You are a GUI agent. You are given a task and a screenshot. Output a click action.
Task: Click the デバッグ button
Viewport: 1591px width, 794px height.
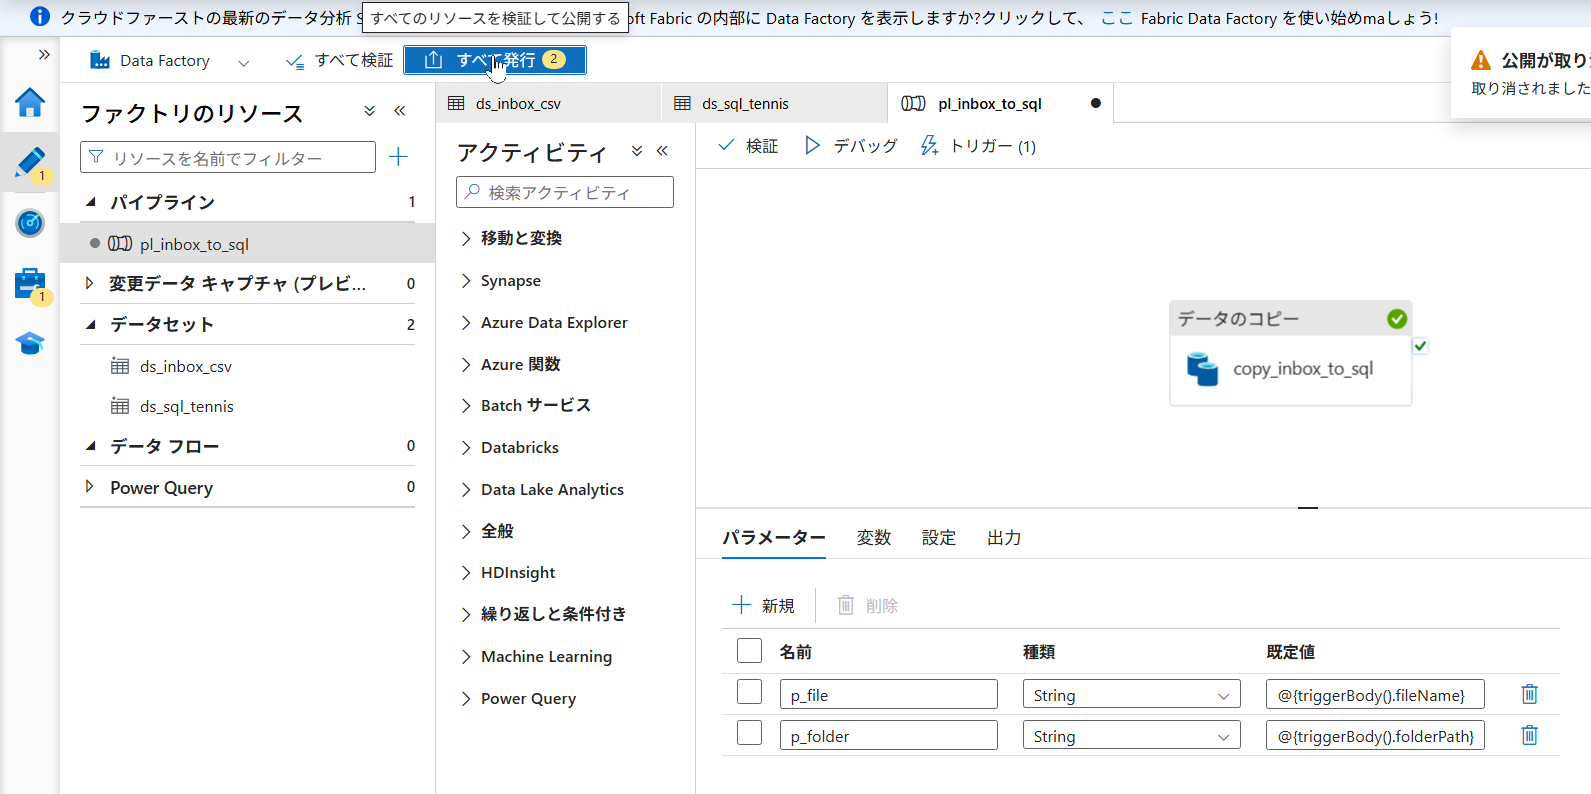point(851,146)
